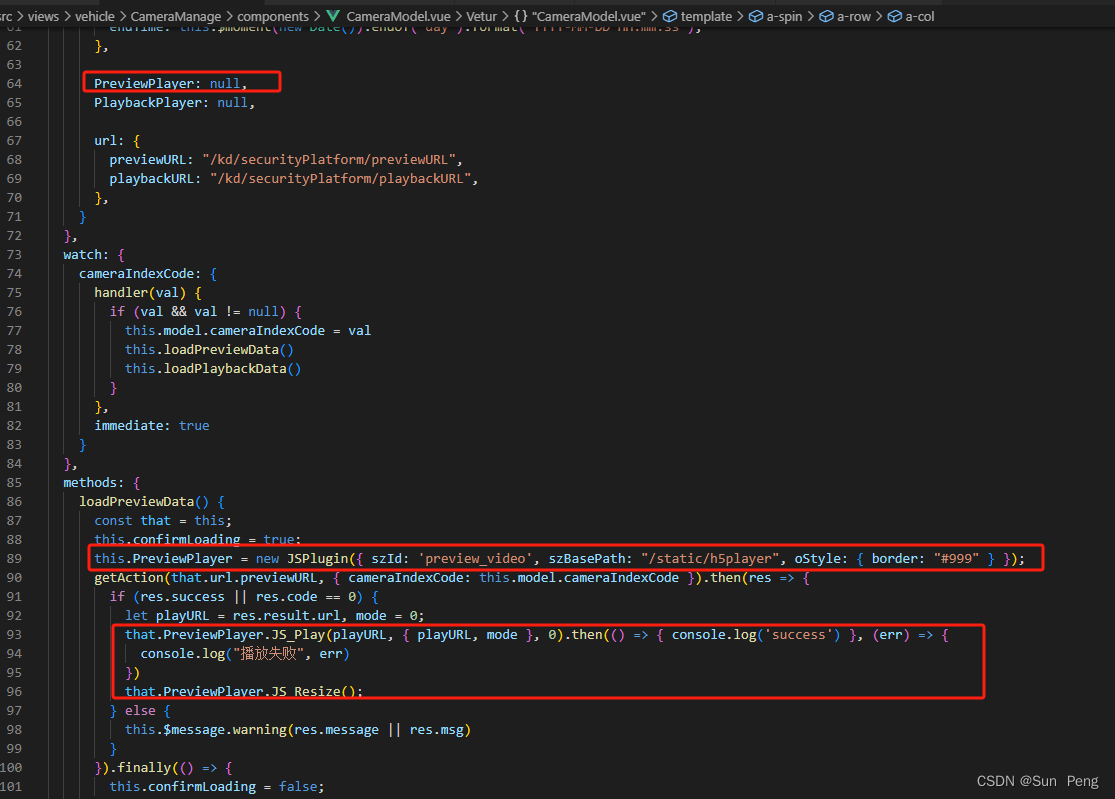Select the a-spin breadcrumb item
1115x799 pixels.
coord(784,16)
